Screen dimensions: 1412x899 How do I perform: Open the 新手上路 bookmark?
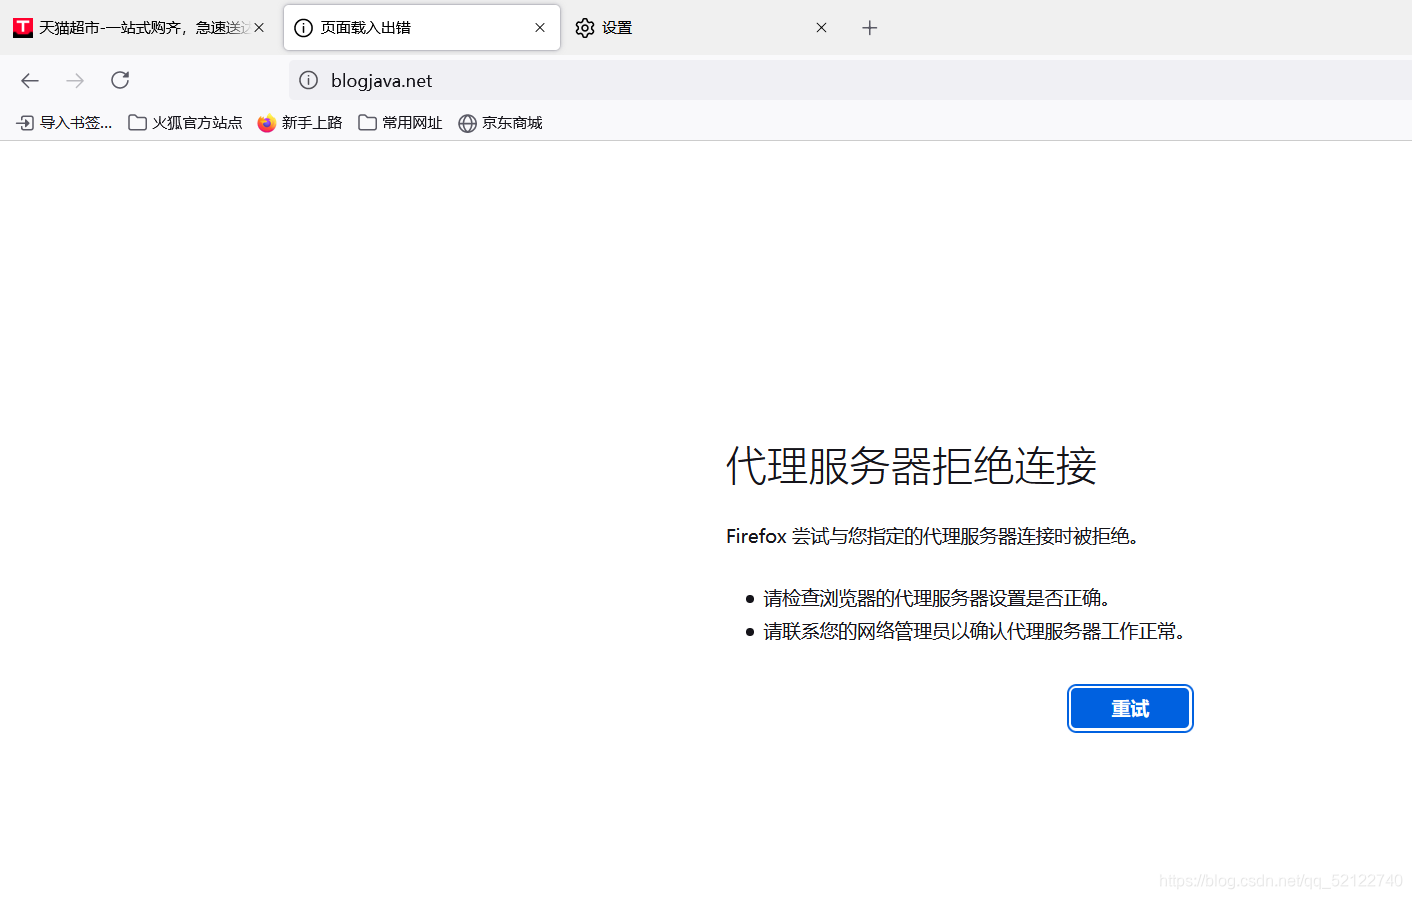click(x=300, y=123)
